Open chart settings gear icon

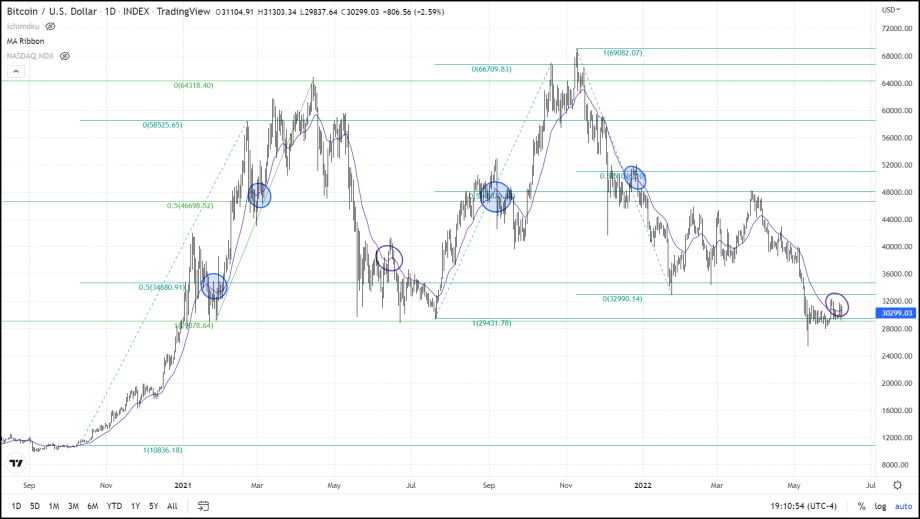pos(897,484)
